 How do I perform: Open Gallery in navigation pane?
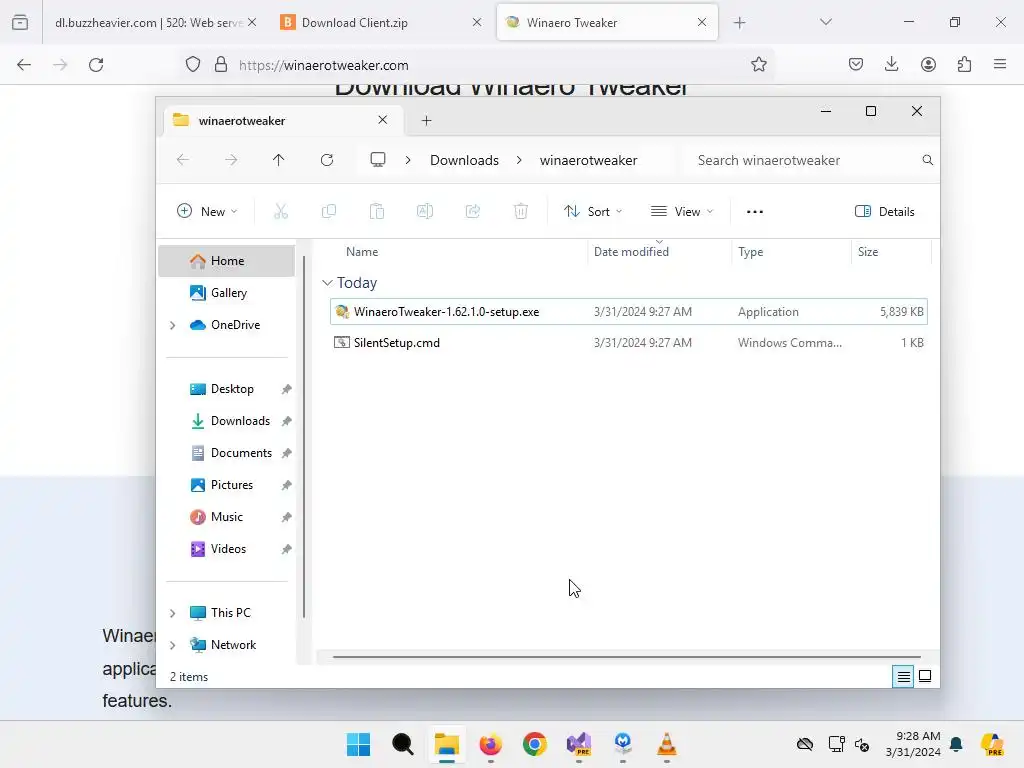coord(227,293)
